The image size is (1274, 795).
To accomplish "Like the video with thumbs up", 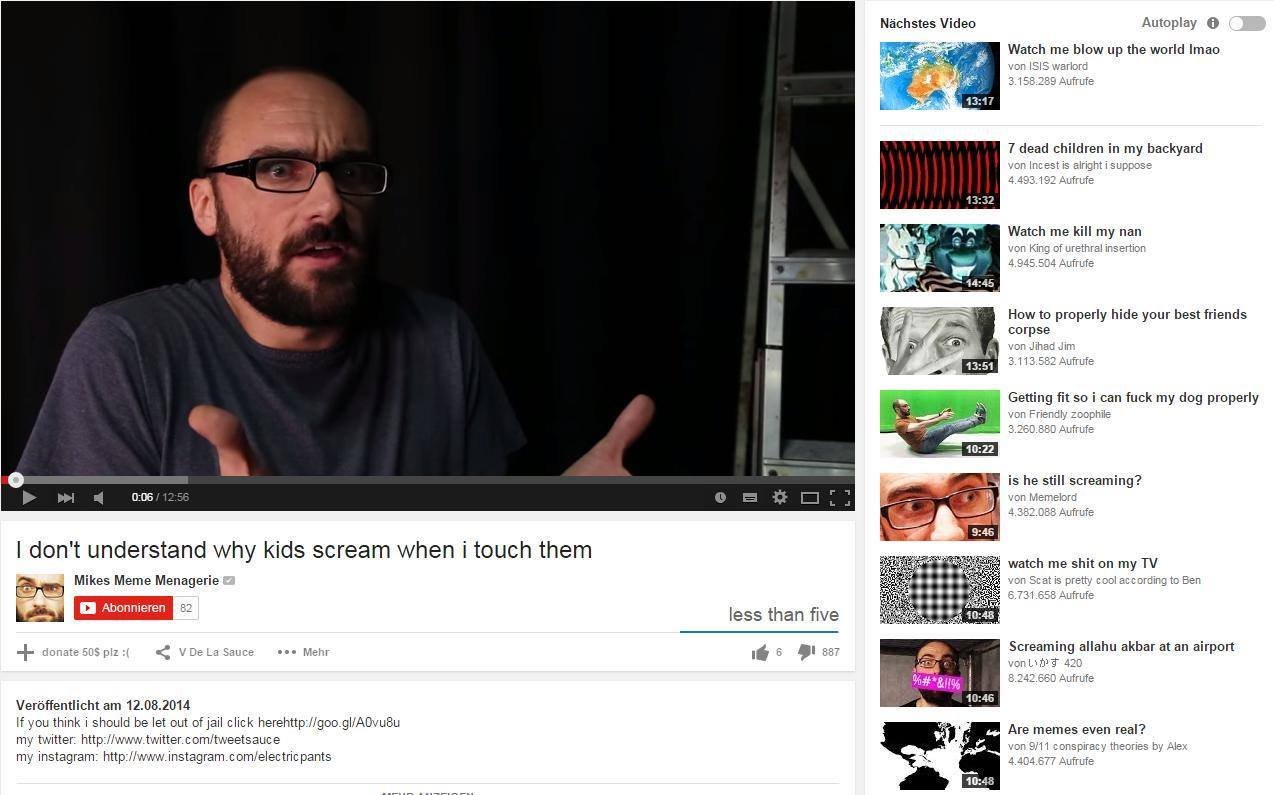I will pos(760,652).
